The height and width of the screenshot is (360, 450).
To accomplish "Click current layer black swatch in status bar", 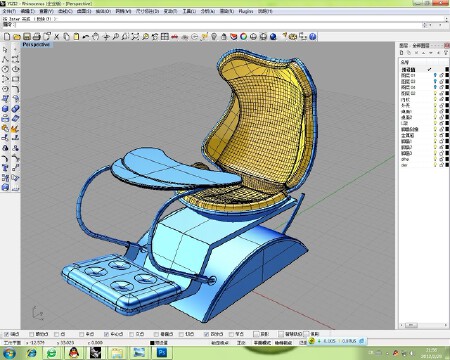I will 152,342.
